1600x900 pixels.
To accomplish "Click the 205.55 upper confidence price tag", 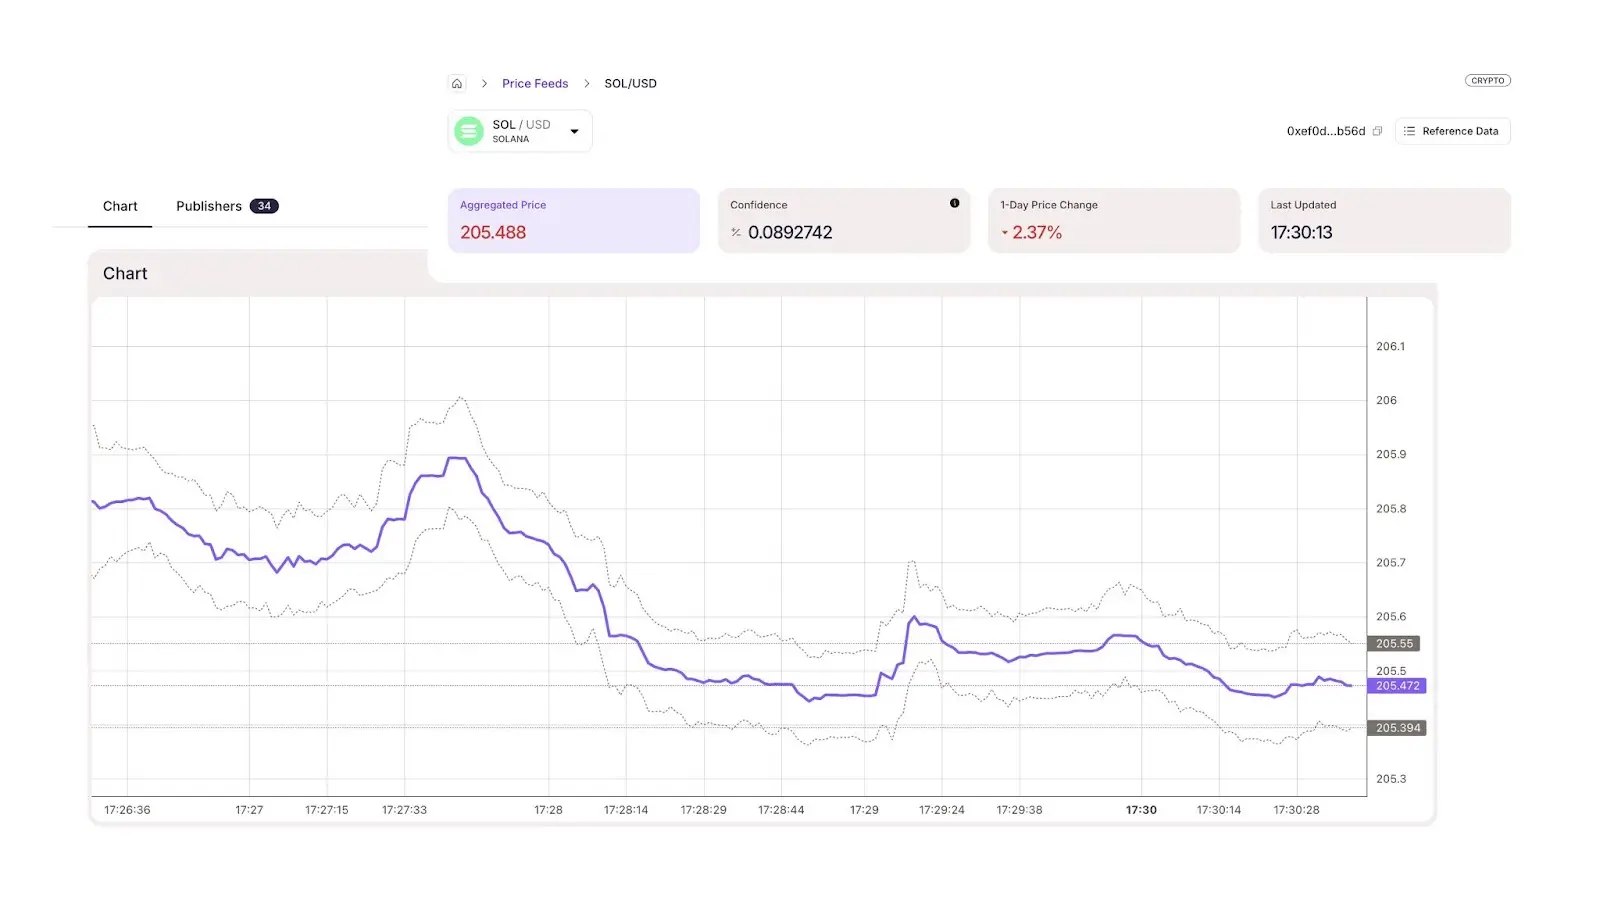I will tap(1394, 644).
